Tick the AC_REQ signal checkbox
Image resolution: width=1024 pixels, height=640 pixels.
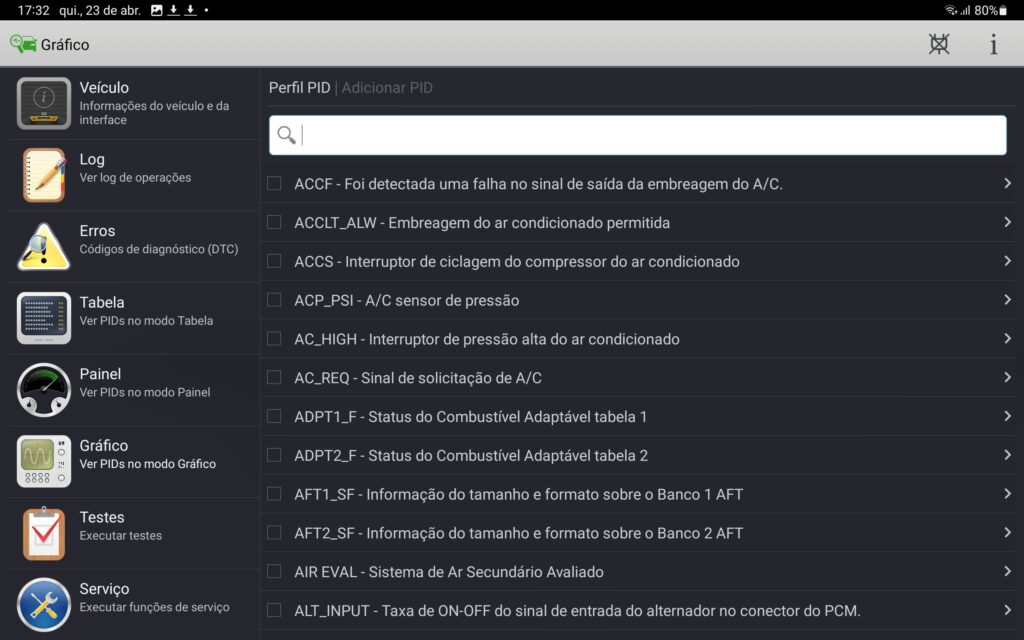[x=274, y=378]
